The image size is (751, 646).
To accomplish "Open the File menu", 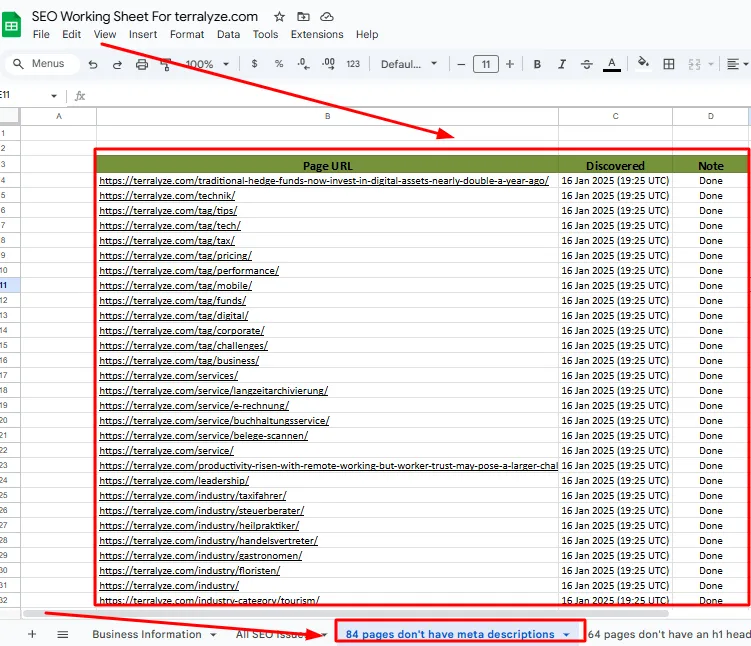I will [41, 34].
